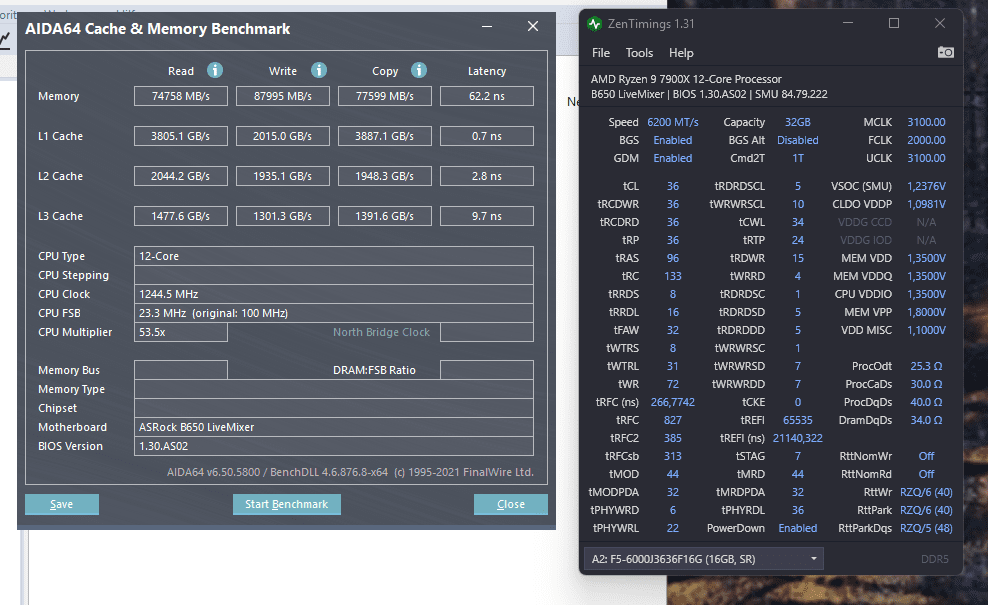This screenshot has height=605, width=988.
Task: Click the empty CPU Stepping field
Action: [x=334, y=275]
